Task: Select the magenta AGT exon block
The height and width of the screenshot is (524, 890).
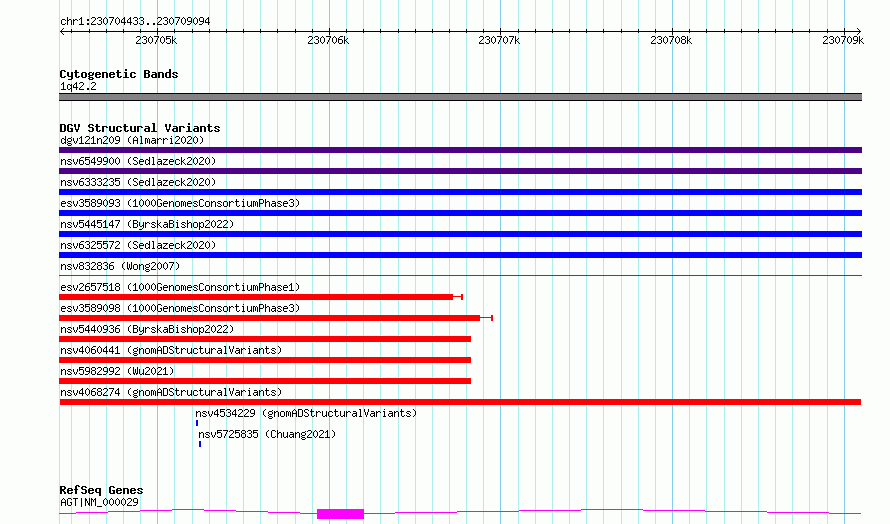Action: click(340, 514)
